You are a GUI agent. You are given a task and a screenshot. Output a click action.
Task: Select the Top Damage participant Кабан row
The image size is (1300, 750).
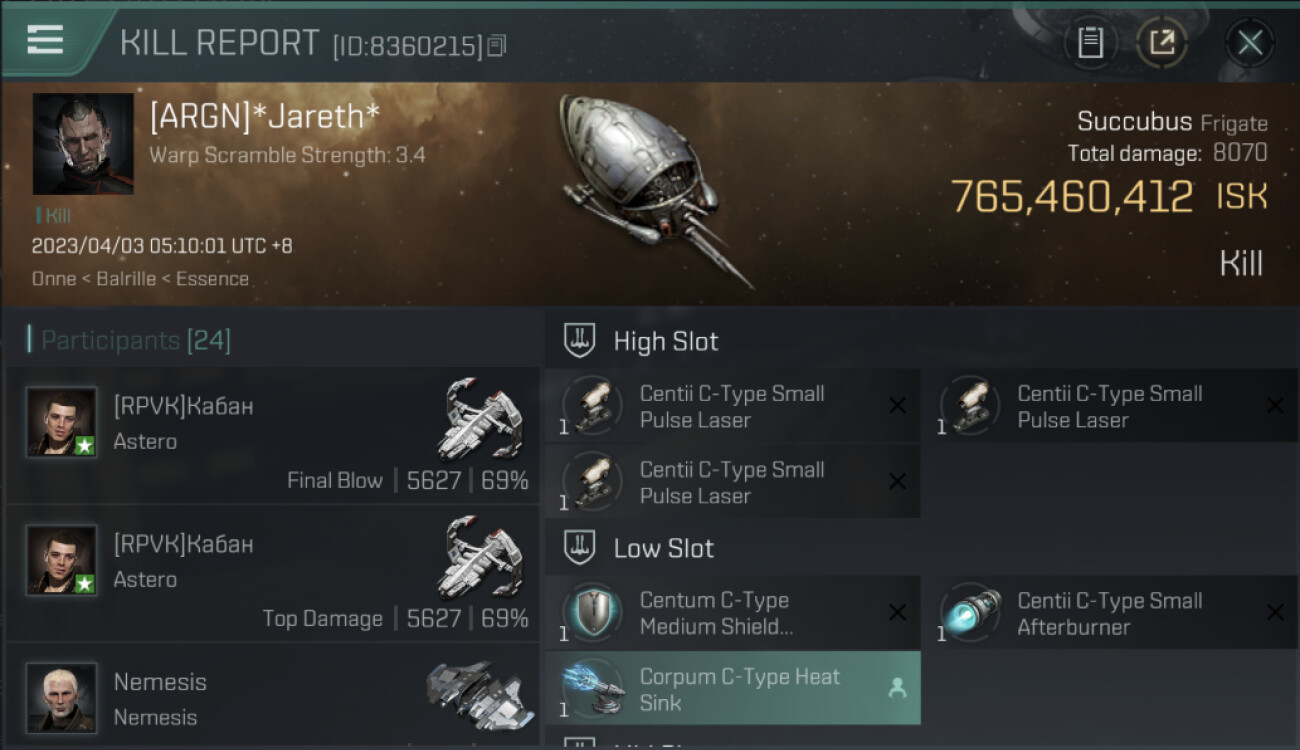[x=272, y=573]
